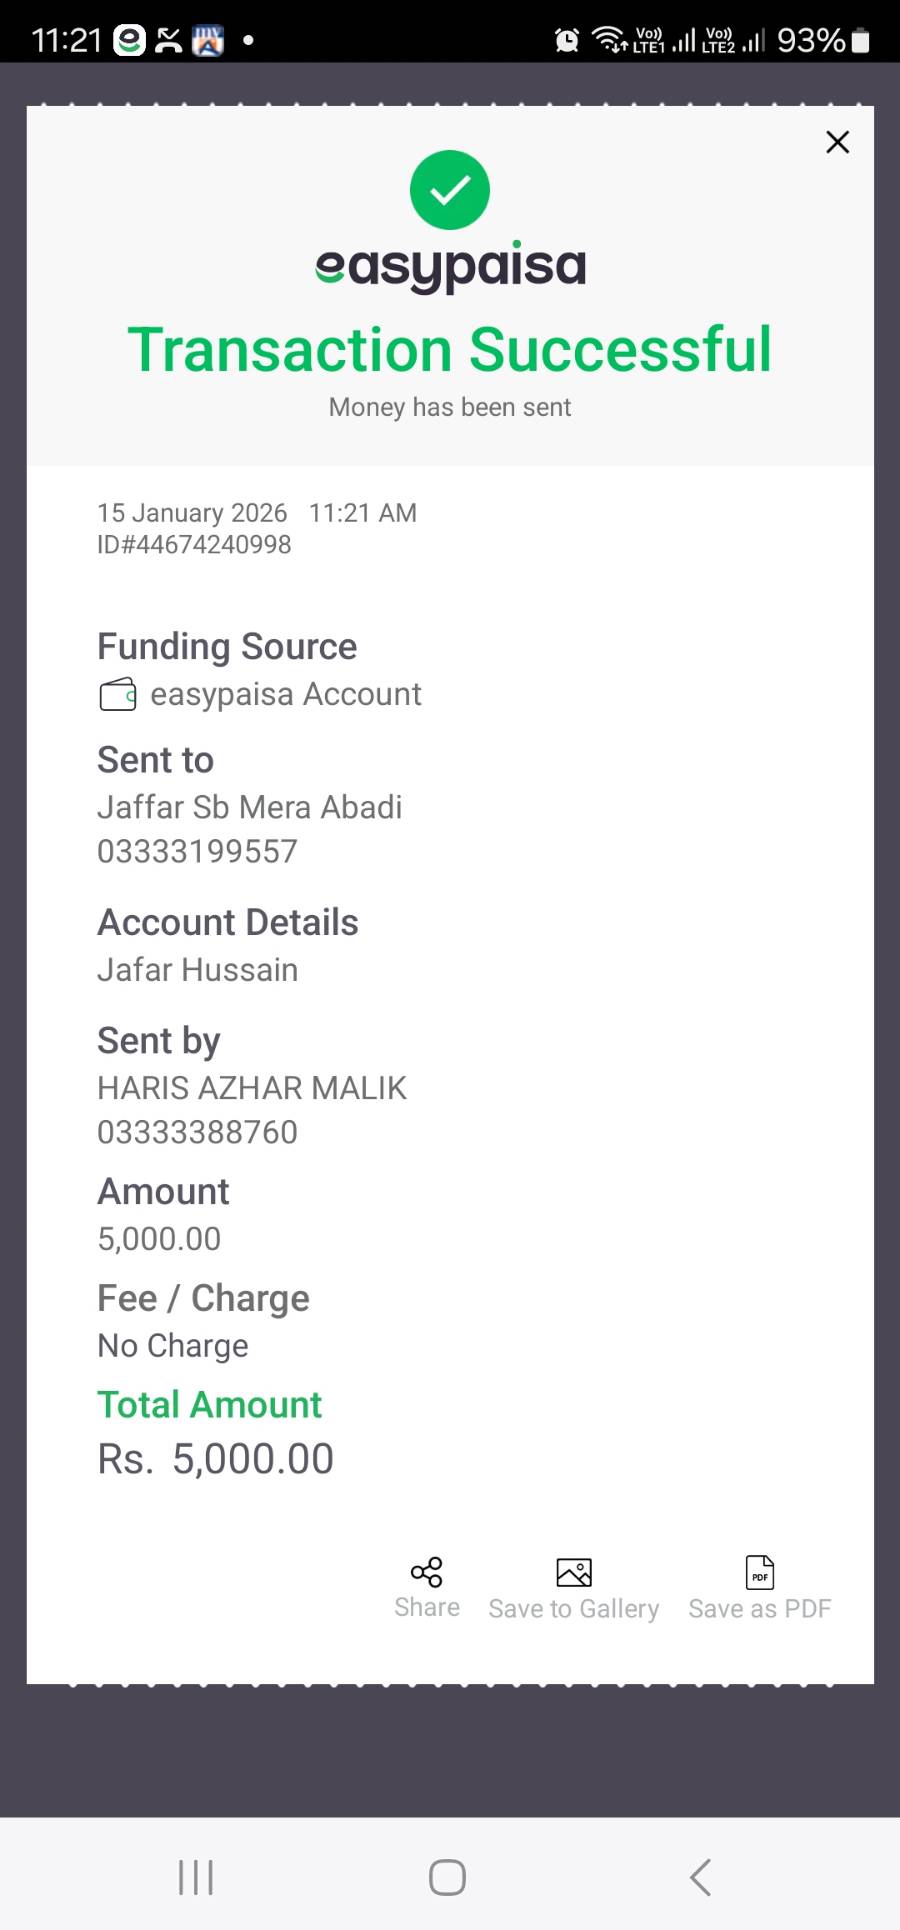
Task: Tap the Save to Gallery label
Action: (574, 1609)
